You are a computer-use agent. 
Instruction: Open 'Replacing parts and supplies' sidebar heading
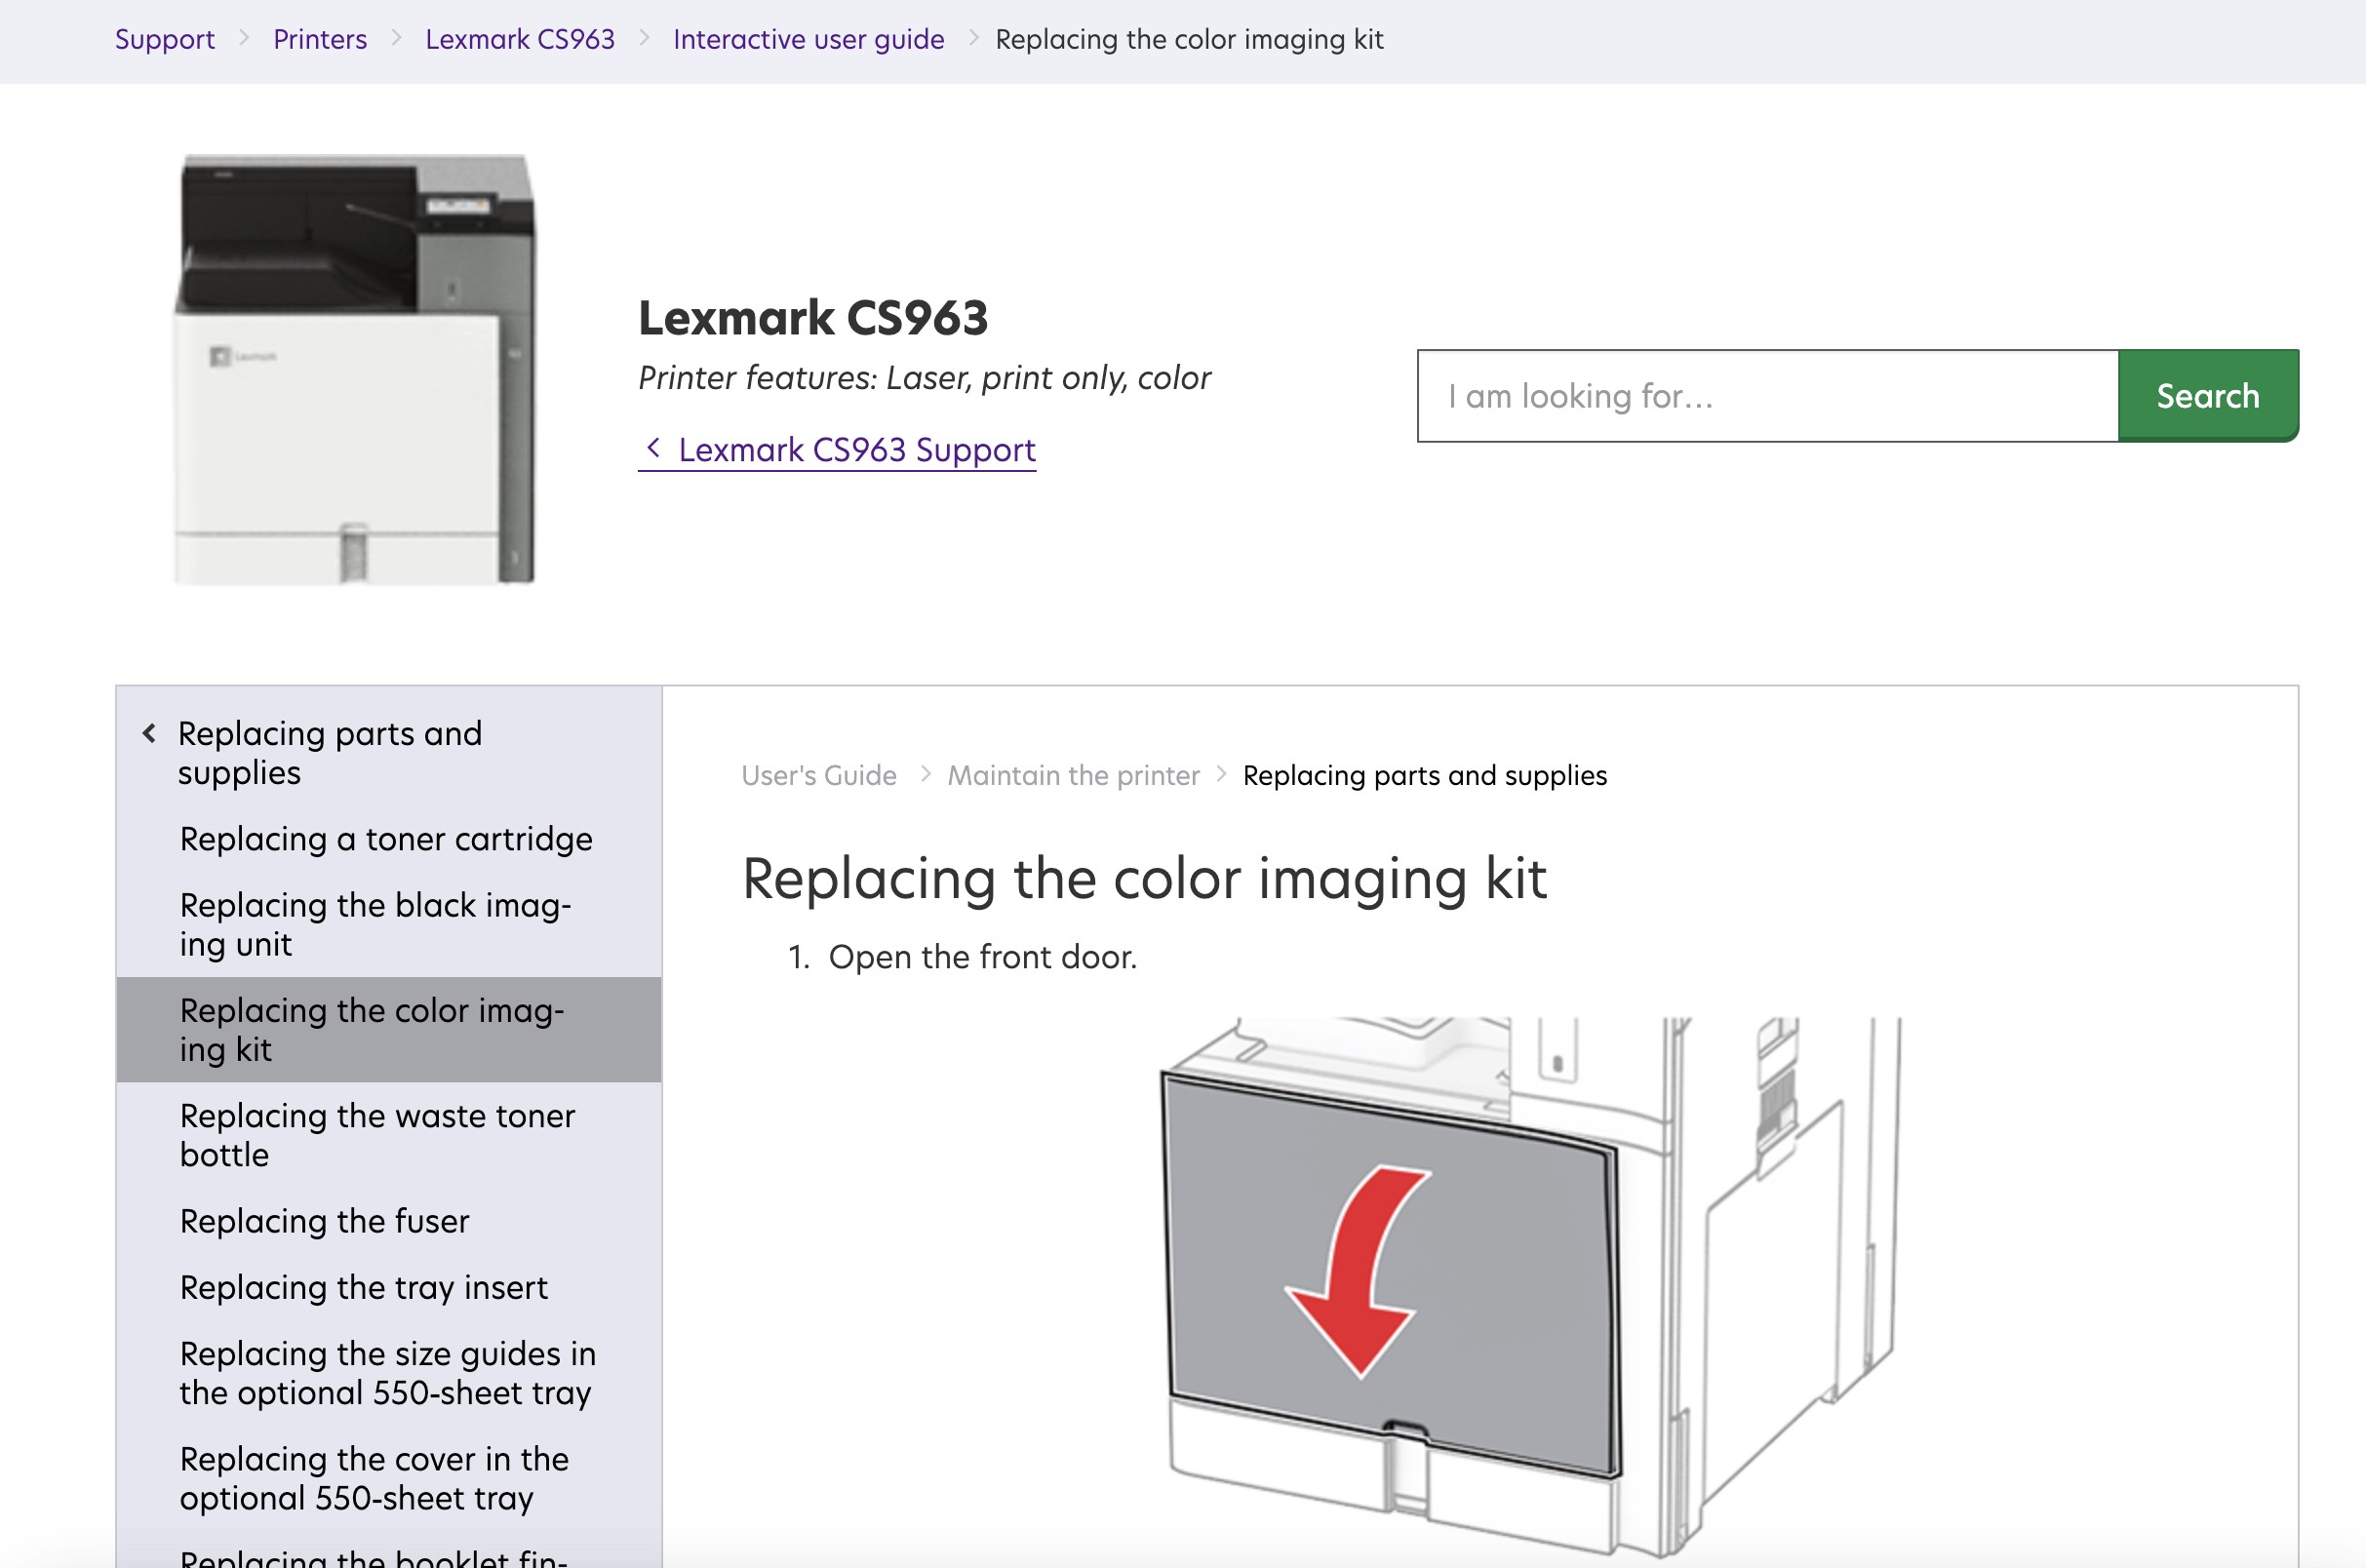coord(330,753)
